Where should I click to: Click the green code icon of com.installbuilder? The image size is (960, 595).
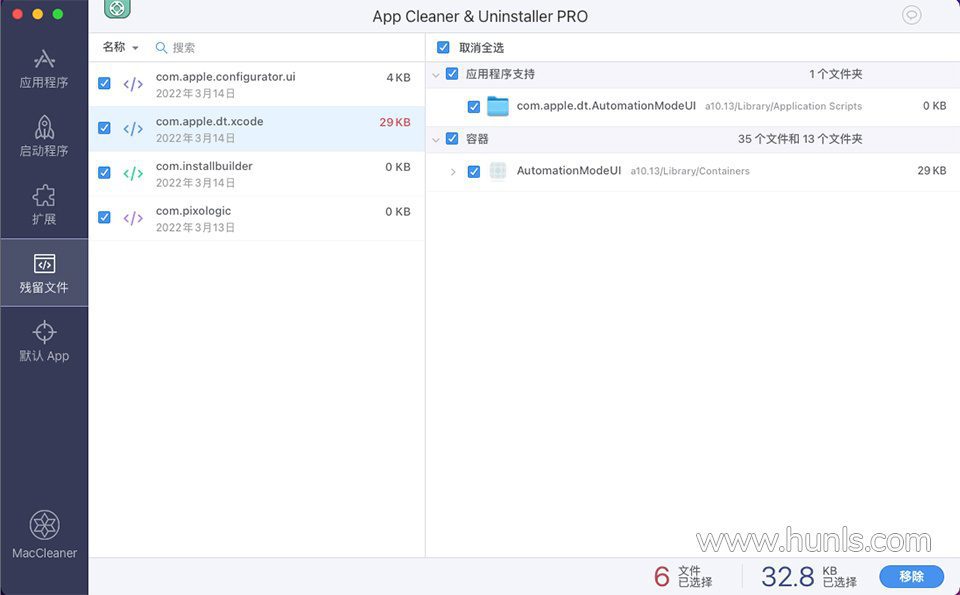(133, 173)
